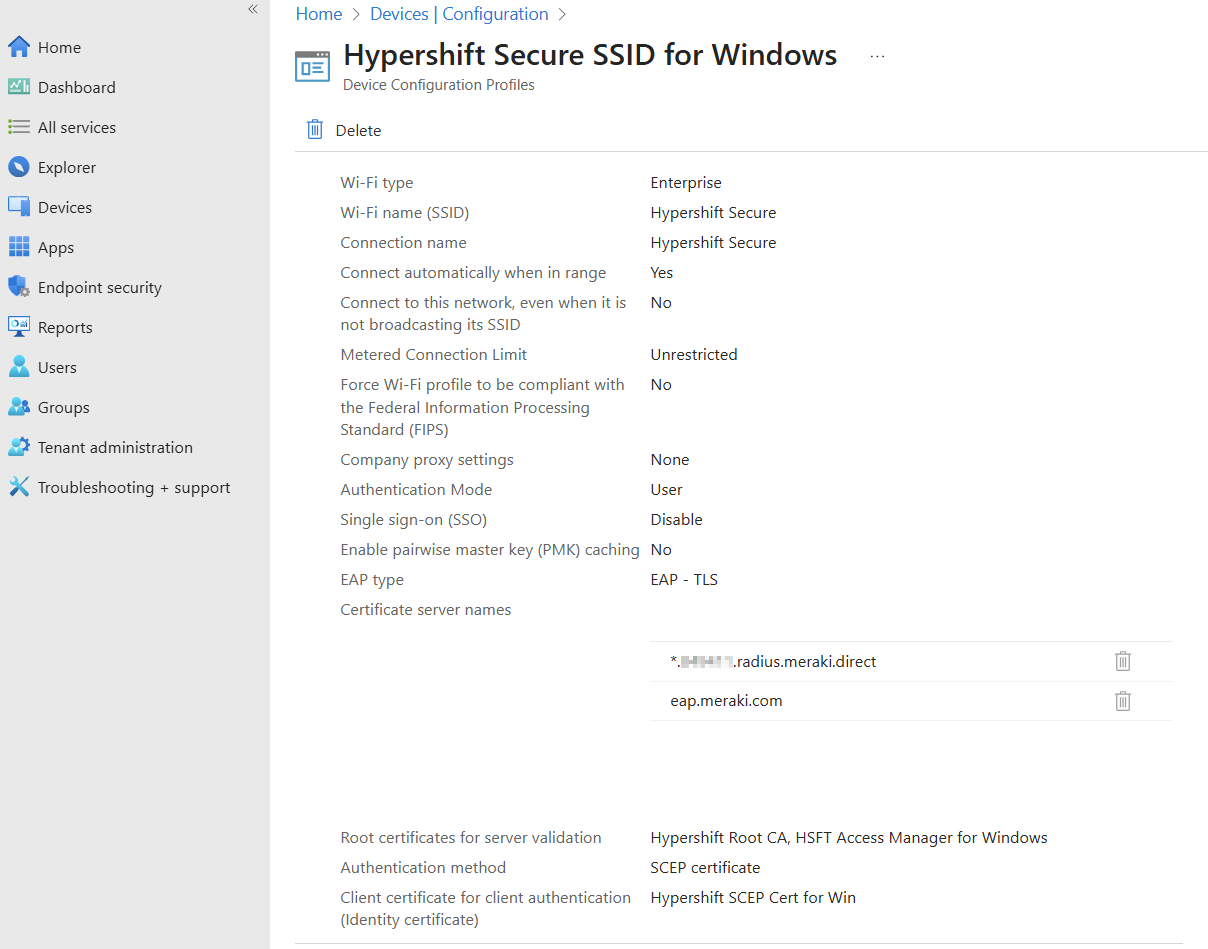Click trash icon beside radius.meraki.direct entry

pos(1123,661)
